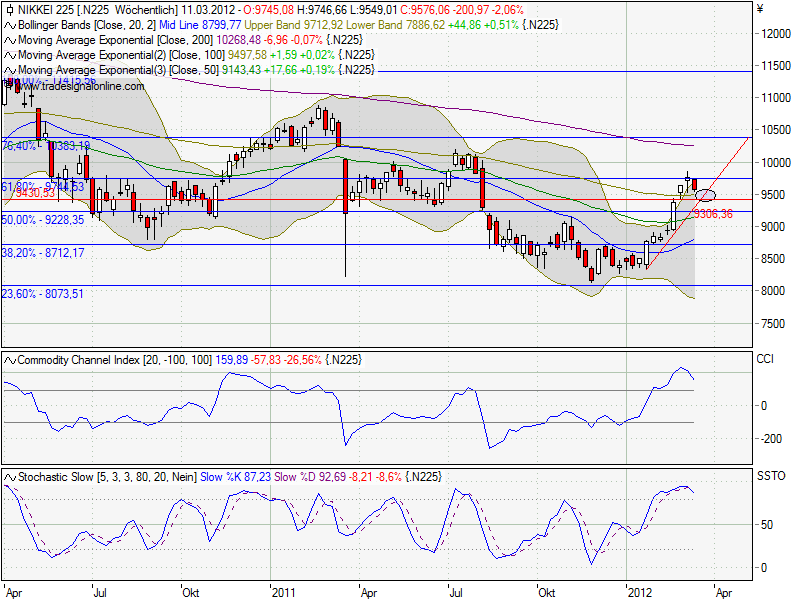This screenshot has height=600, width=800.
Task: Click the Lower Band 7886,62 value
Action: click(396, 25)
